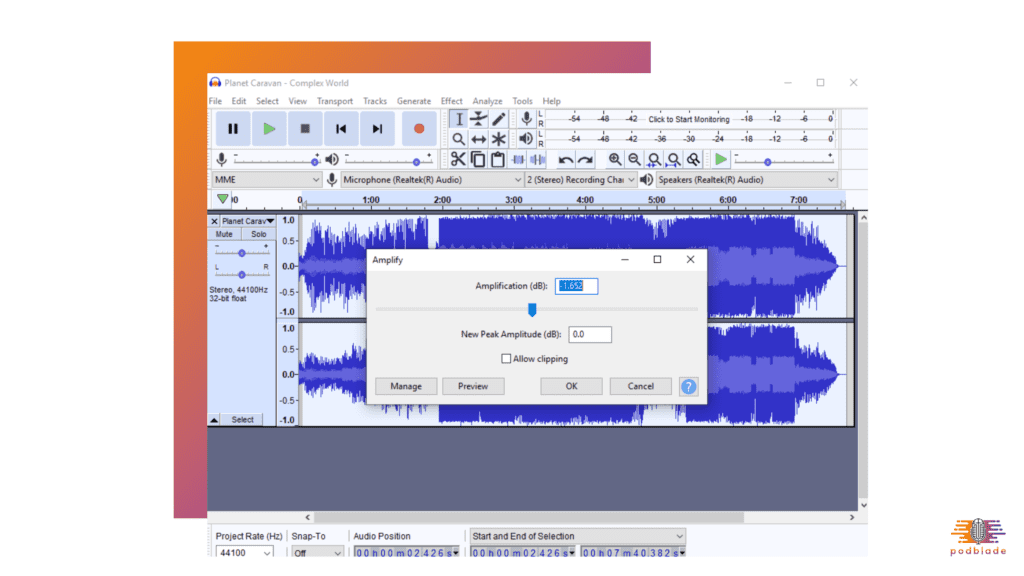
Task: Redo the last undone action
Action: coord(585,159)
